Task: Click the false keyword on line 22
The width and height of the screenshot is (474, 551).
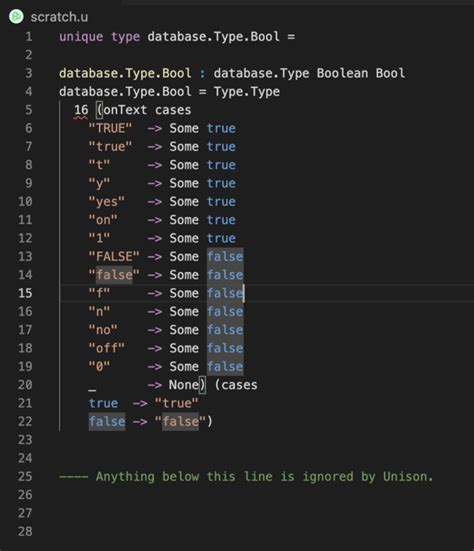Action: pyautogui.click(x=107, y=421)
